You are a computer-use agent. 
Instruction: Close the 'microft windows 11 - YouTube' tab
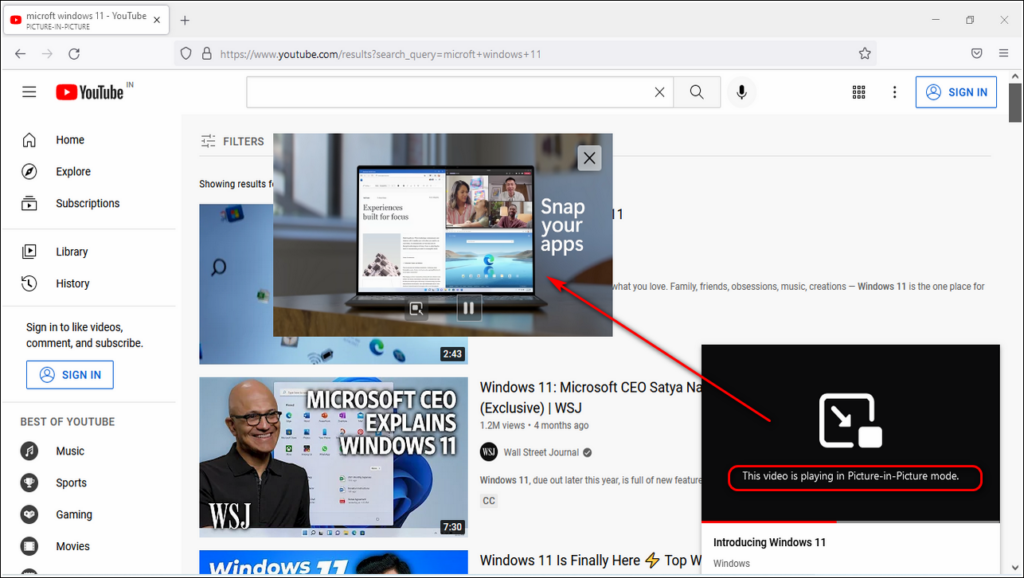click(x=157, y=20)
